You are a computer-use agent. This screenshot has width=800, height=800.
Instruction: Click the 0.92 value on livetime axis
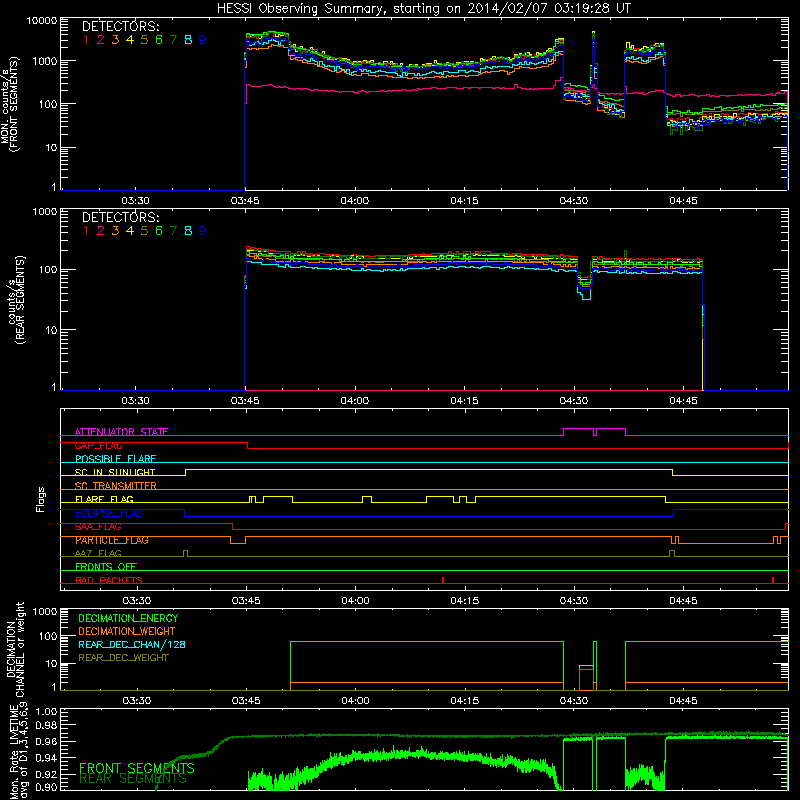[47, 774]
